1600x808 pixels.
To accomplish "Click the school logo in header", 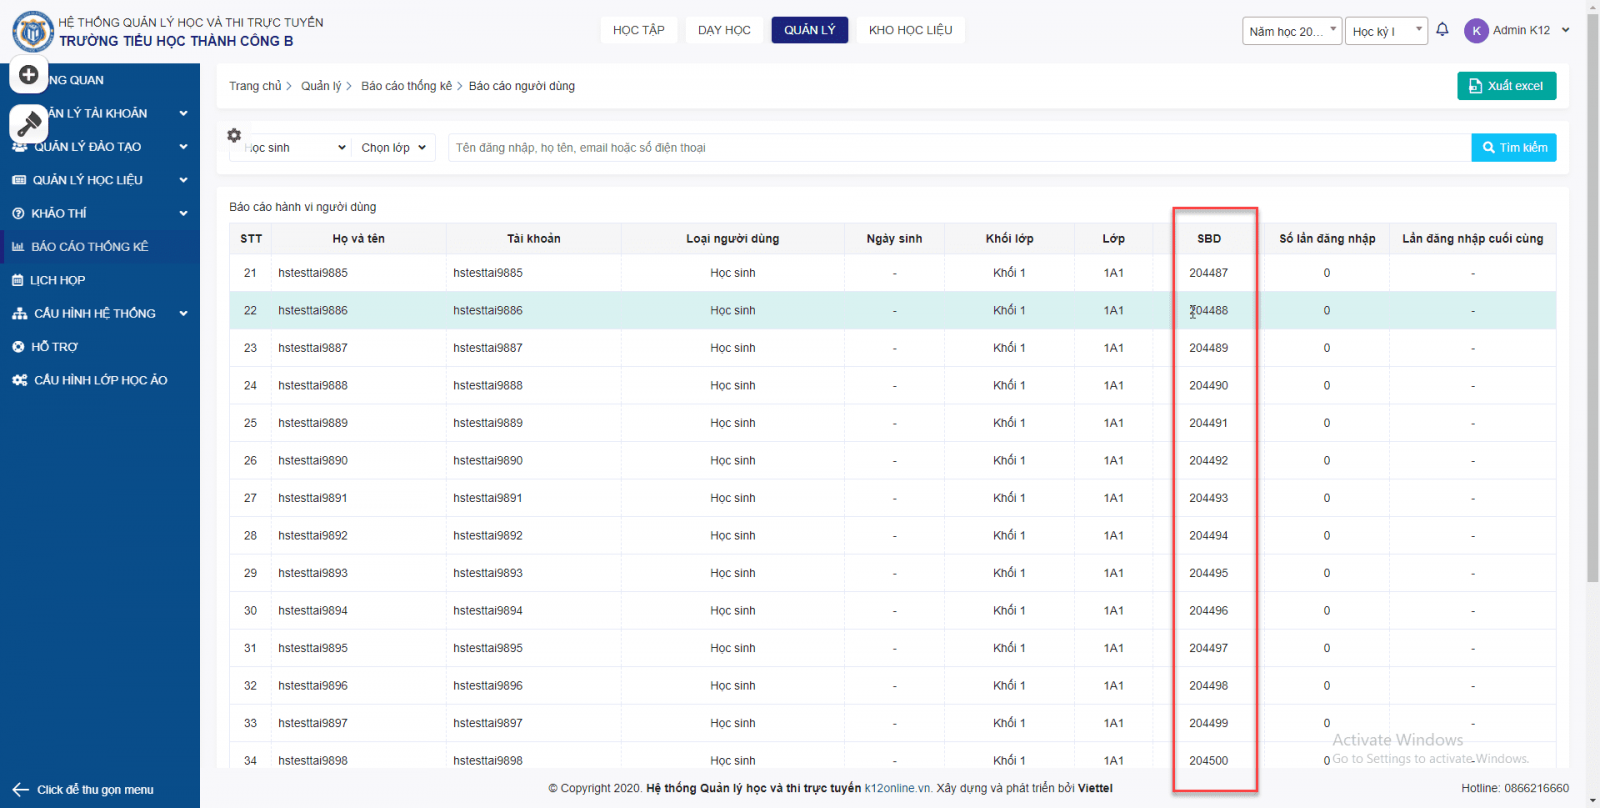I will [32, 32].
